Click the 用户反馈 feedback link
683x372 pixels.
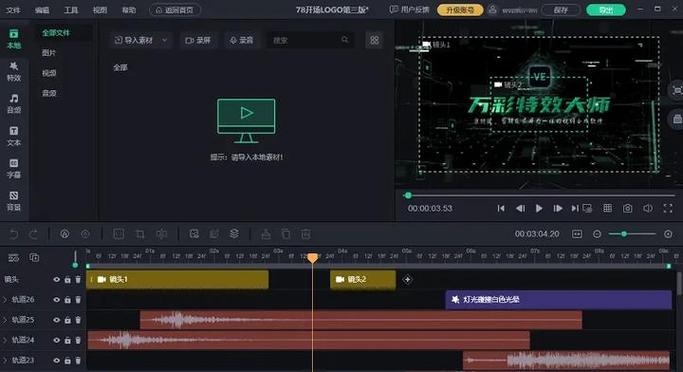[409, 10]
